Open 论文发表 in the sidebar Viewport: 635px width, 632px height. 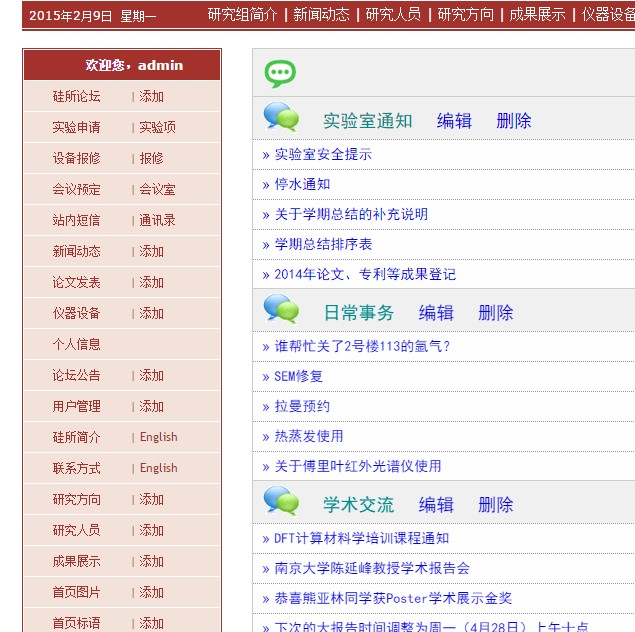[77, 282]
